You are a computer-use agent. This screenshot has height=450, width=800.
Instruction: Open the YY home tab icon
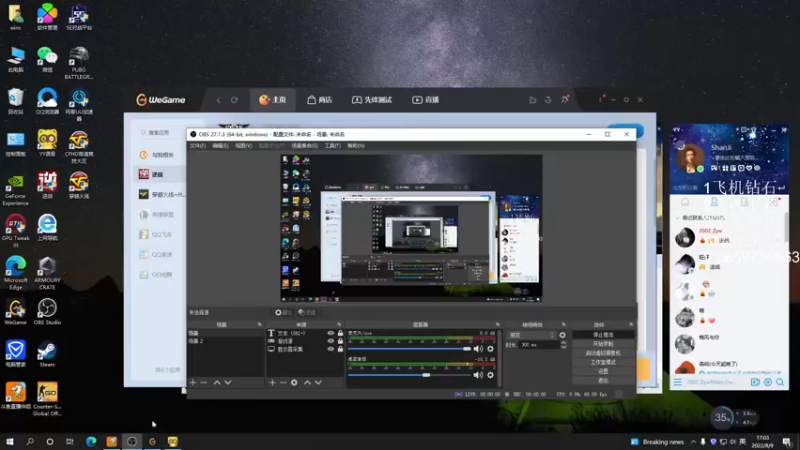(685, 203)
